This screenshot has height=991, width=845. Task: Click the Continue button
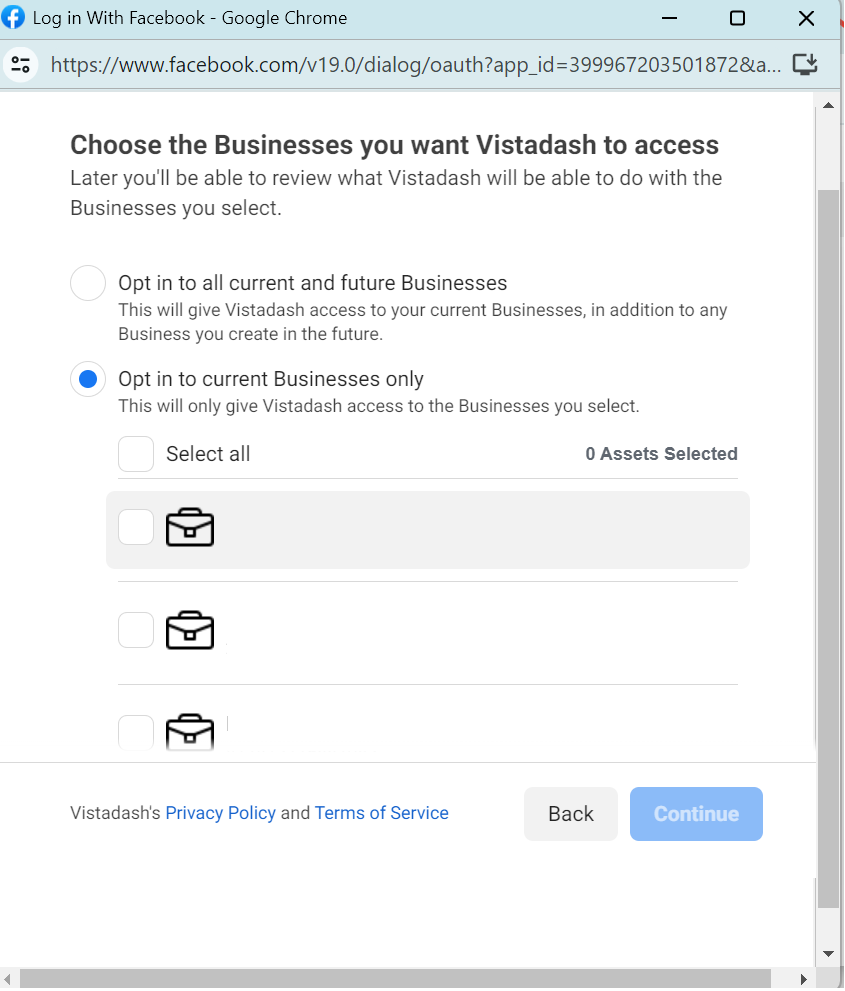[x=696, y=814]
